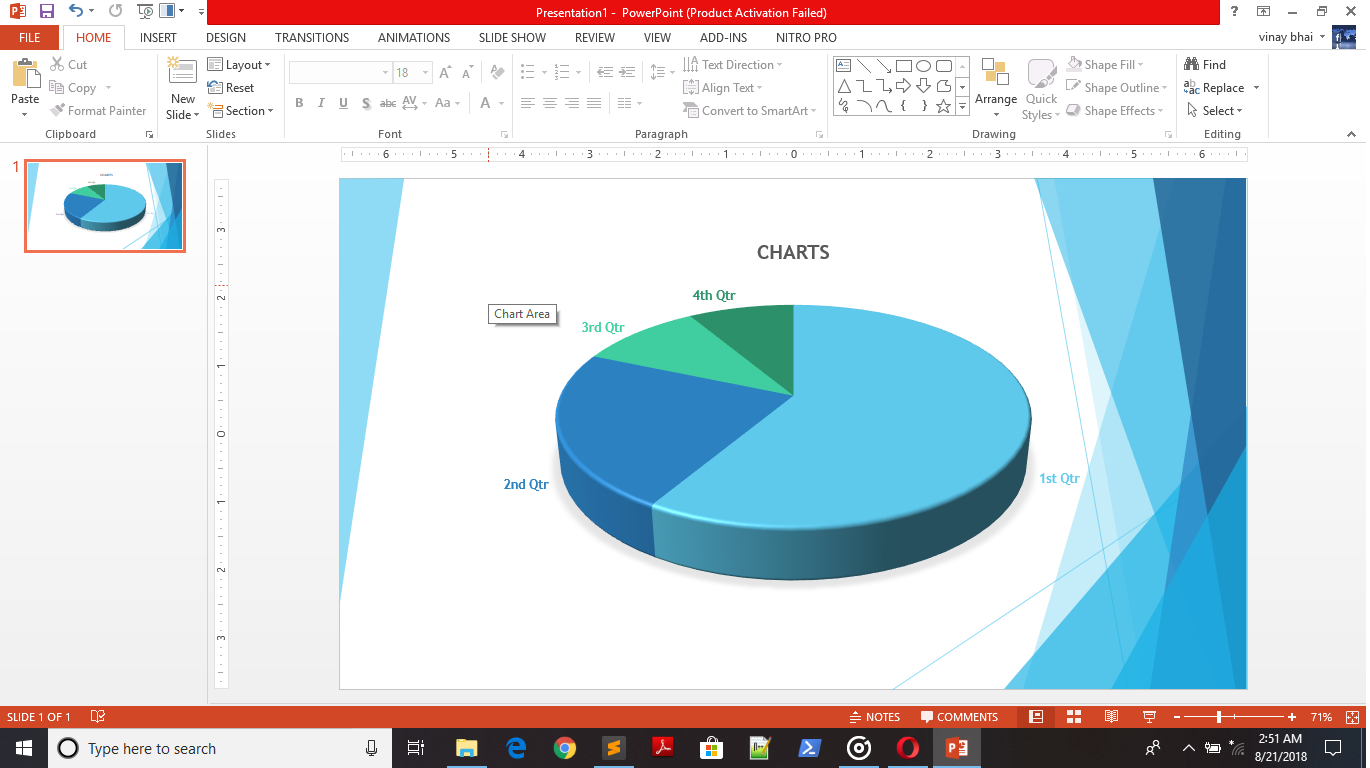Launch PowerPoint from the Windows taskbar

tap(957, 748)
